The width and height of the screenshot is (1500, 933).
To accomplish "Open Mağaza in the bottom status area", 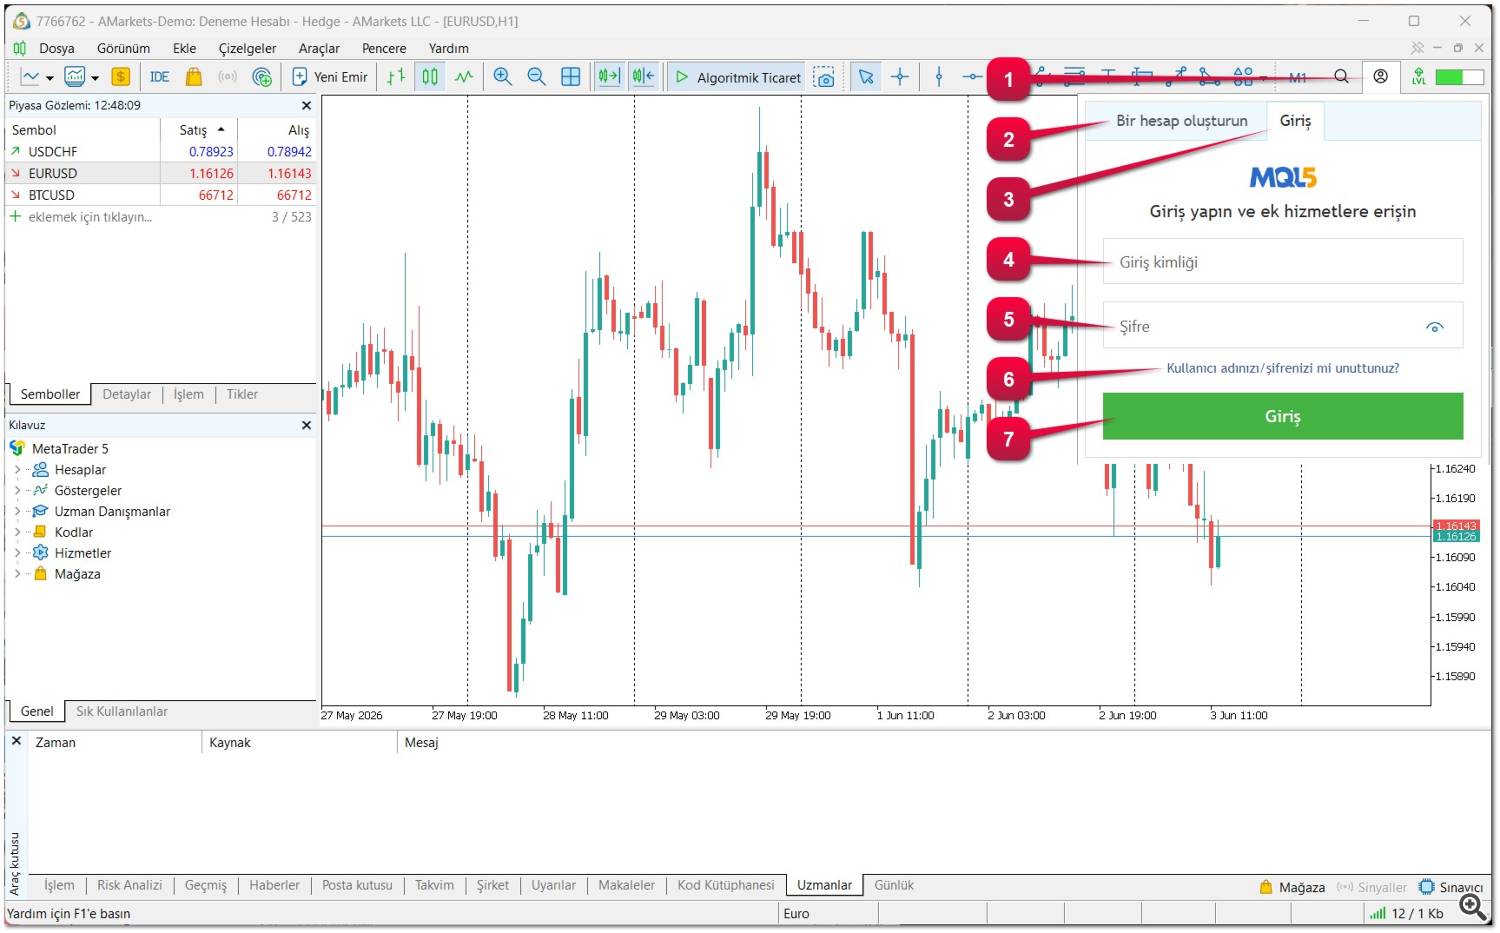I will coord(1292,887).
